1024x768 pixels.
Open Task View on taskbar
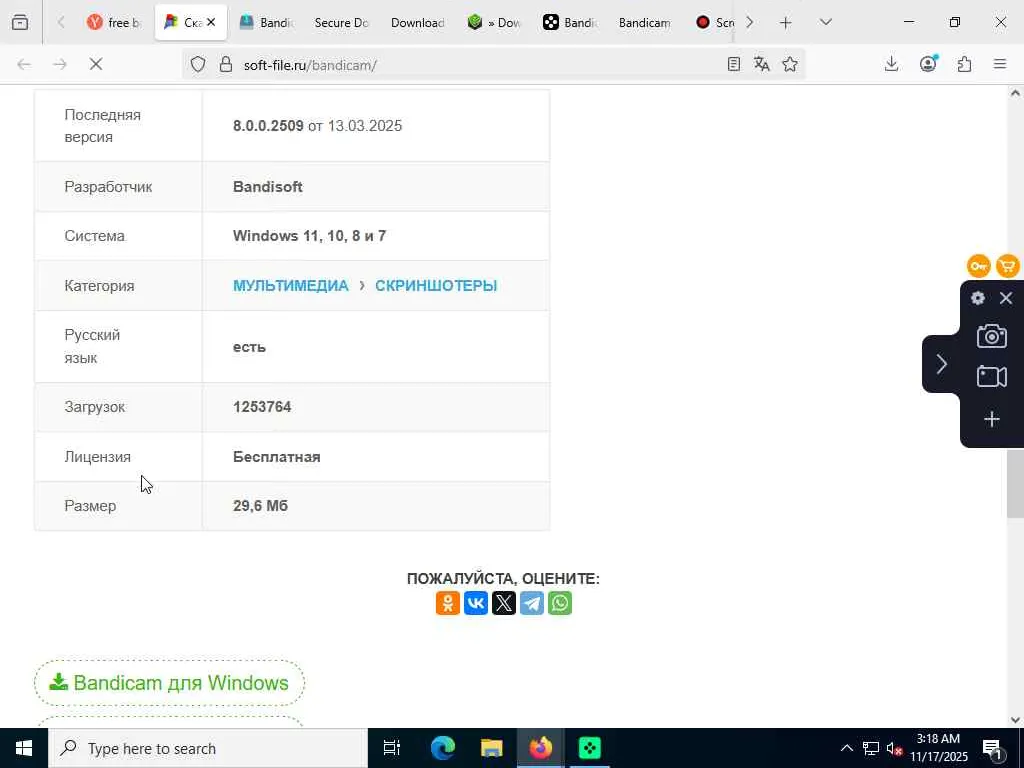(391, 748)
